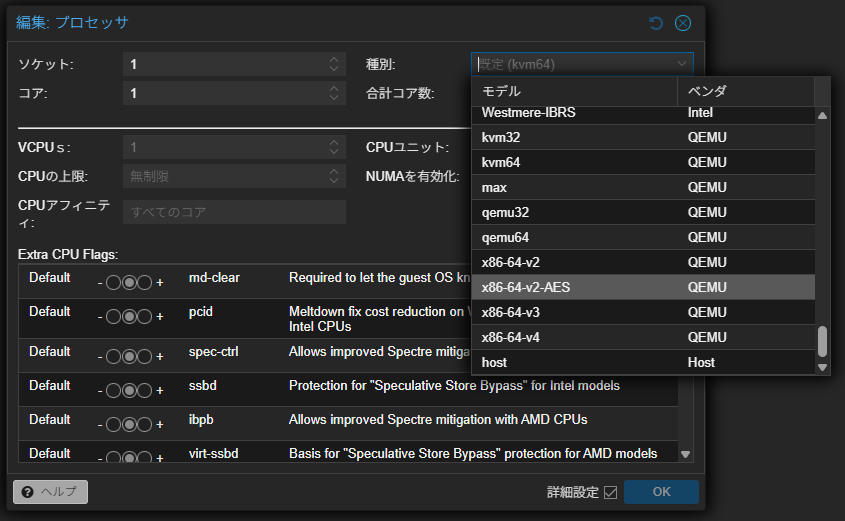Pick x86-64-v4 CPU model
The width and height of the screenshot is (845, 521).
point(643,337)
